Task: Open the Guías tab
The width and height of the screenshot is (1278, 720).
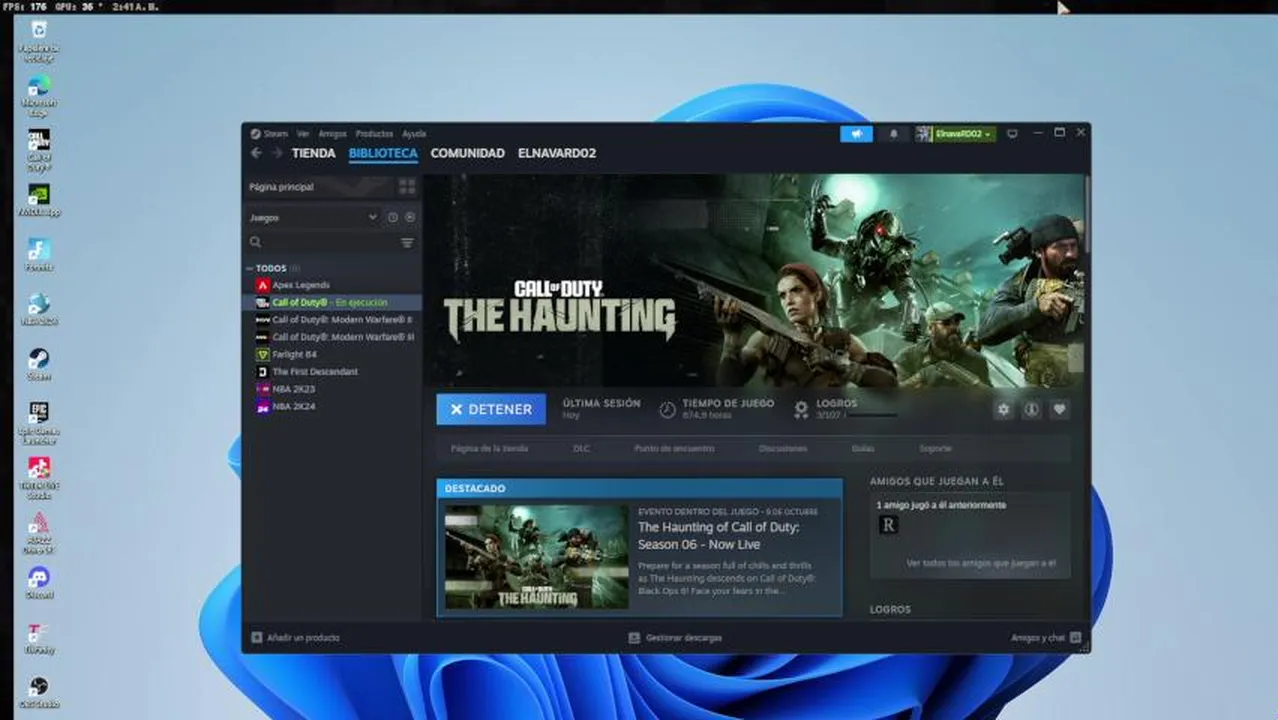Action: [863, 449]
